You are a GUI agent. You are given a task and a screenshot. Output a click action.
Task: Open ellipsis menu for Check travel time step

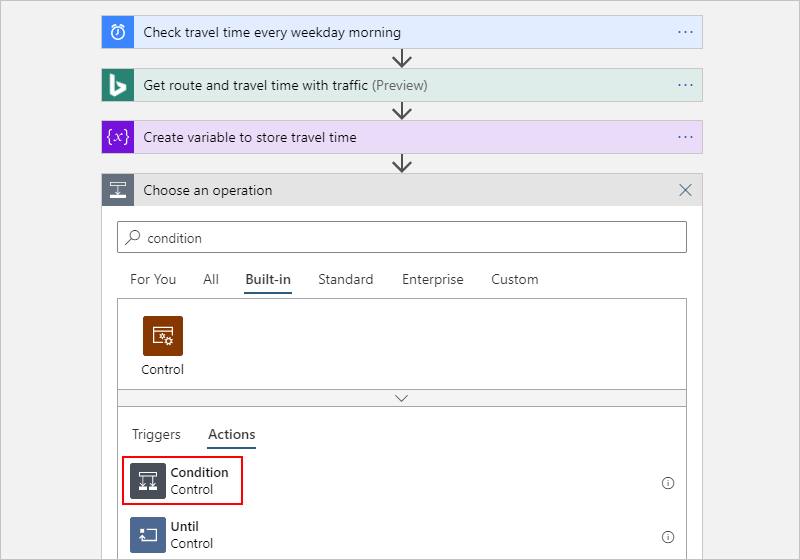coord(685,32)
